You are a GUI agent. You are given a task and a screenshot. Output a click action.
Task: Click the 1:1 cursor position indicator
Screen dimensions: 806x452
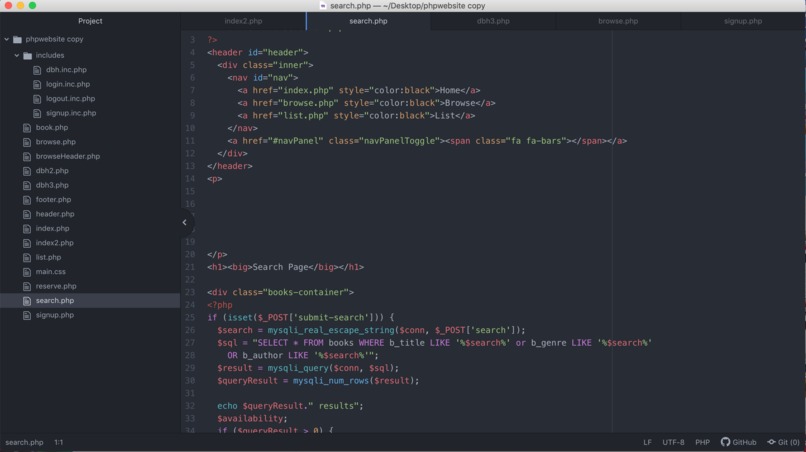click(x=59, y=442)
